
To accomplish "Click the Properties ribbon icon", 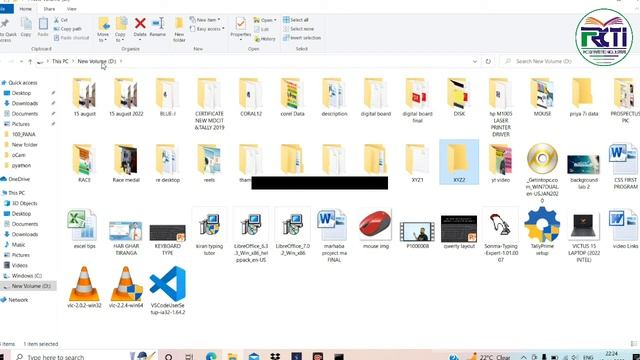I will (240, 24).
